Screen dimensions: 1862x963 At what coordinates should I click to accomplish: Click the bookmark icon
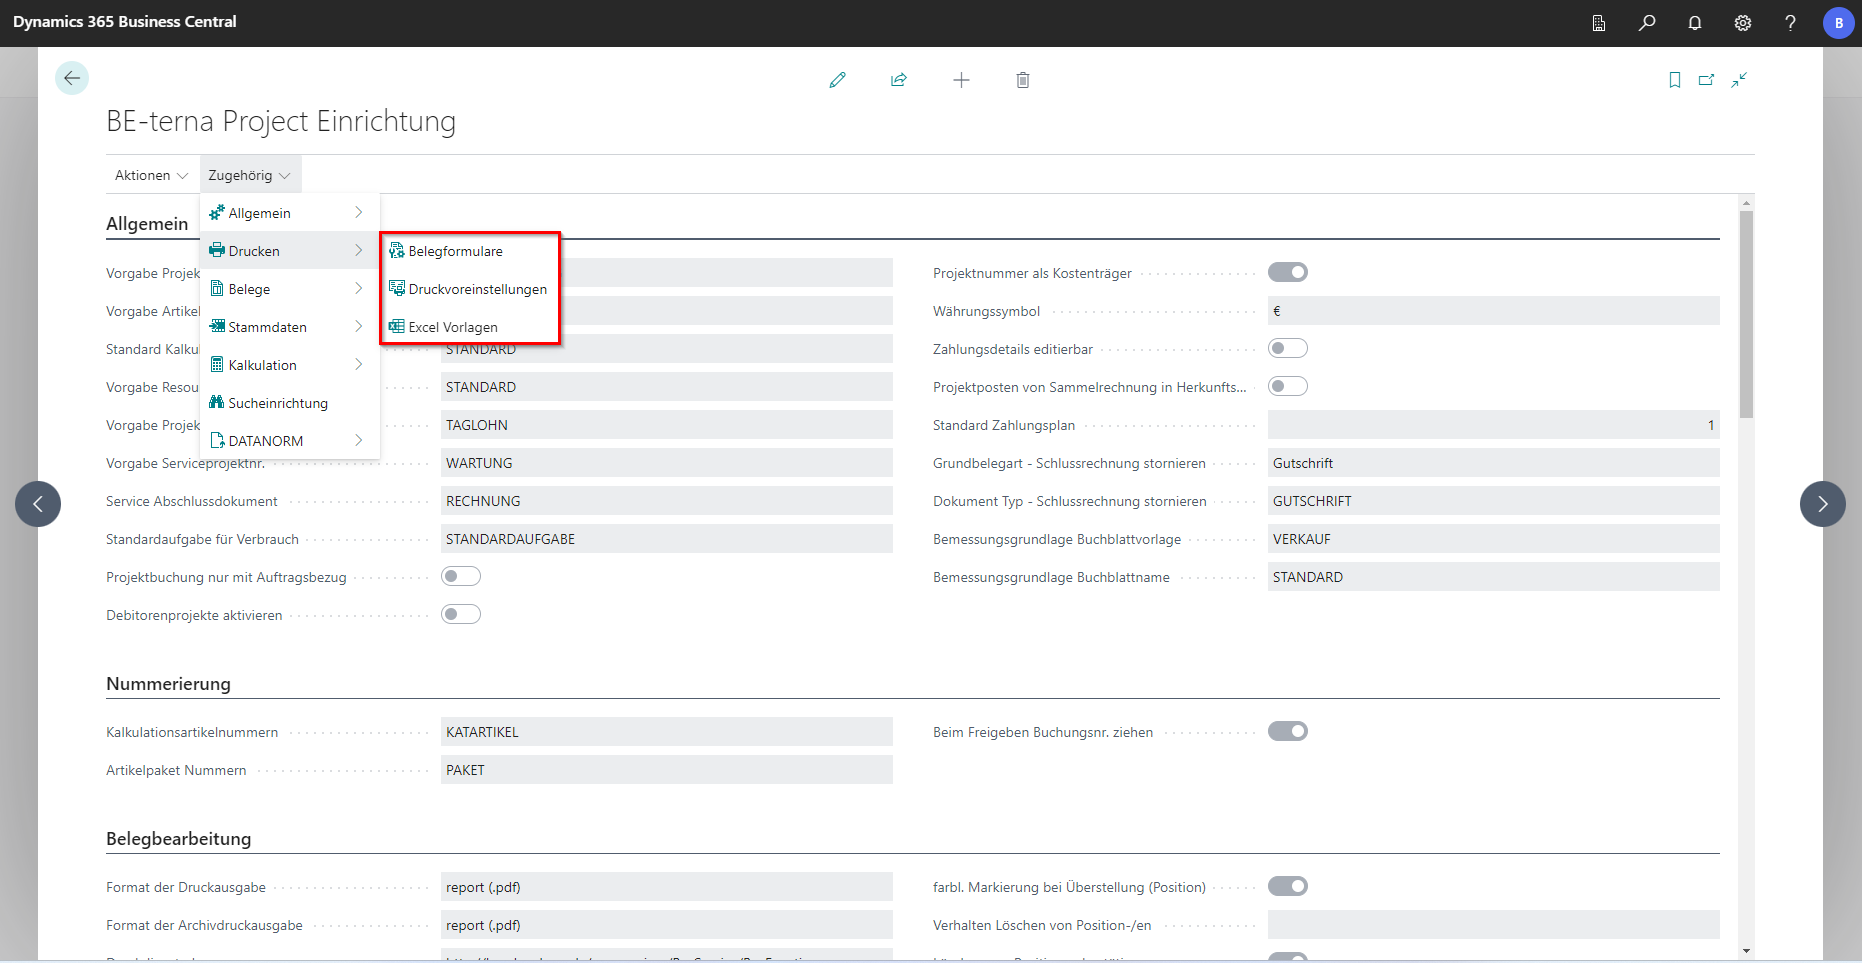[x=1674, y=80]
